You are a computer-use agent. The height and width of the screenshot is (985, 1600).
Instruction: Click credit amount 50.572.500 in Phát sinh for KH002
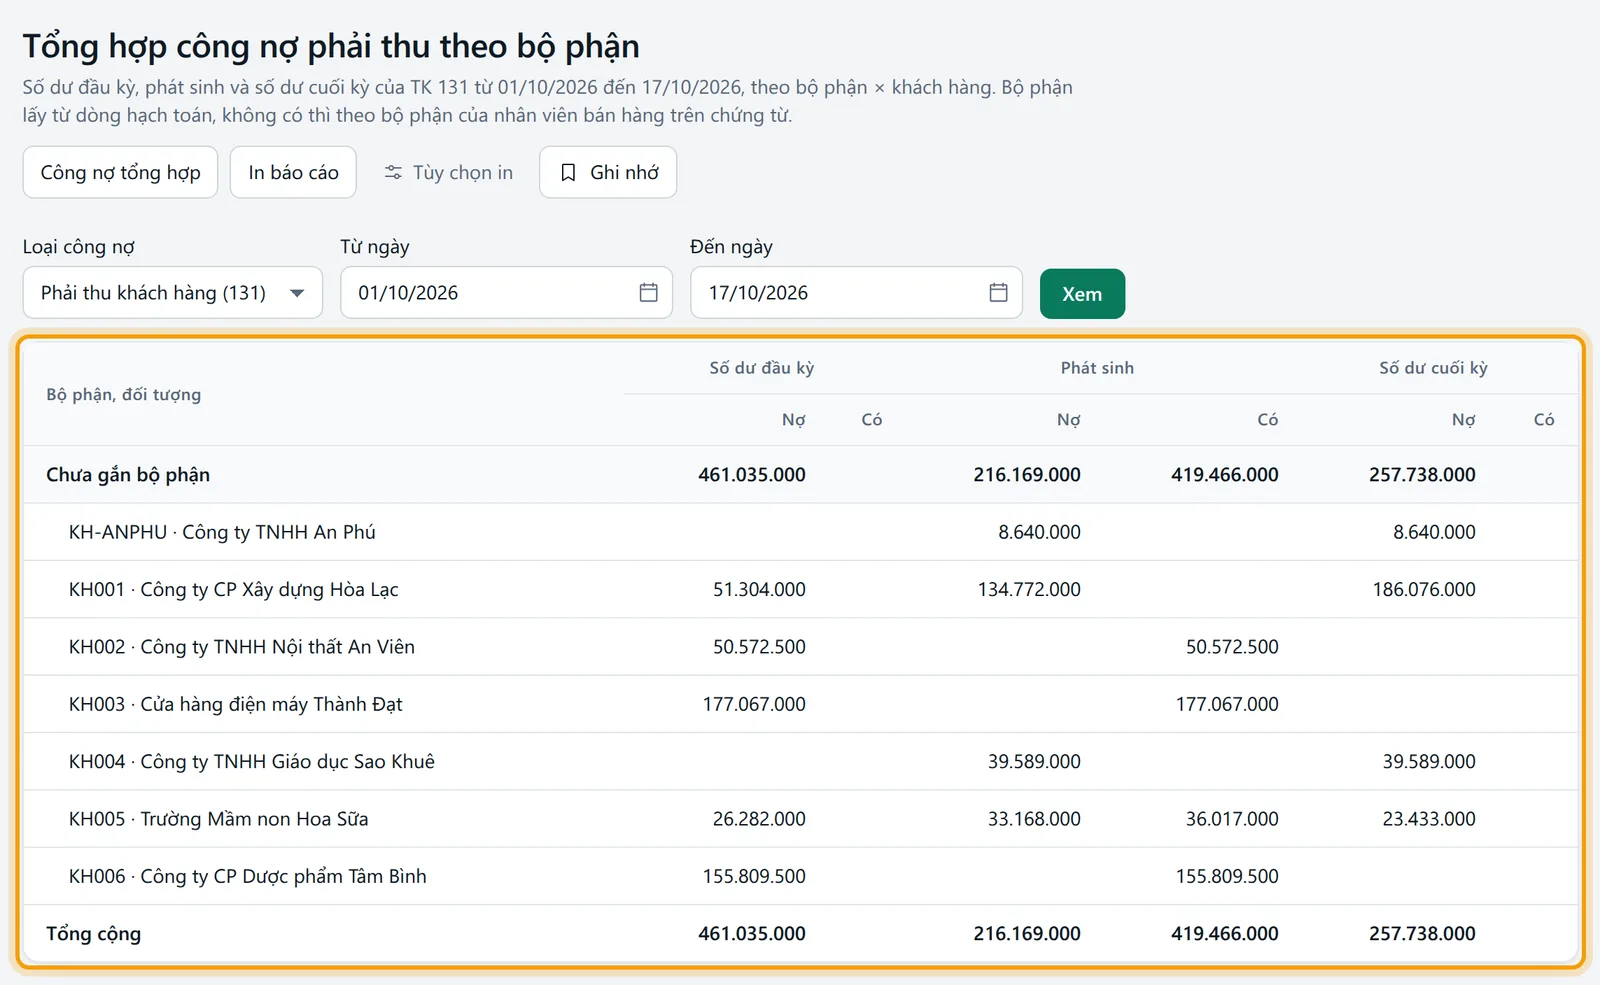[x=1232, y=647]
